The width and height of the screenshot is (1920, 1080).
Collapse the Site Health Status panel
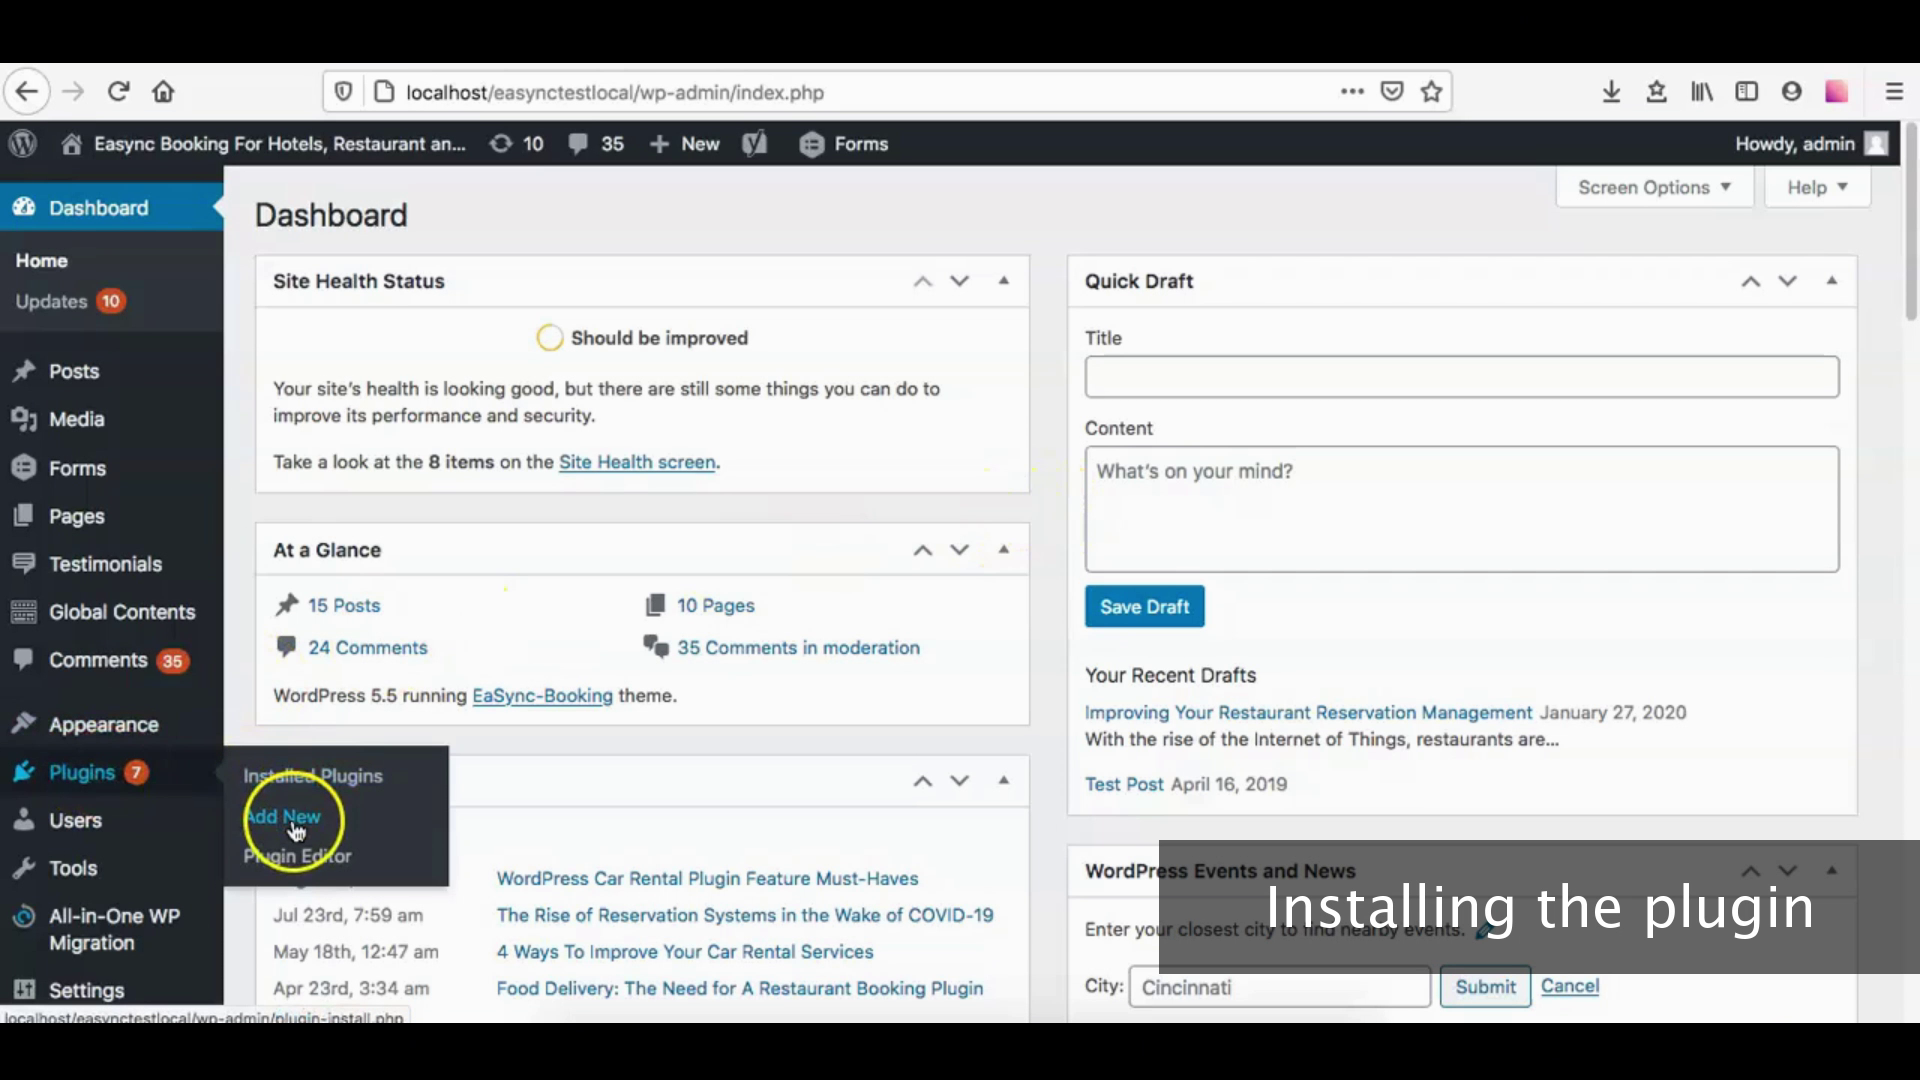[x=1004, y=281]
